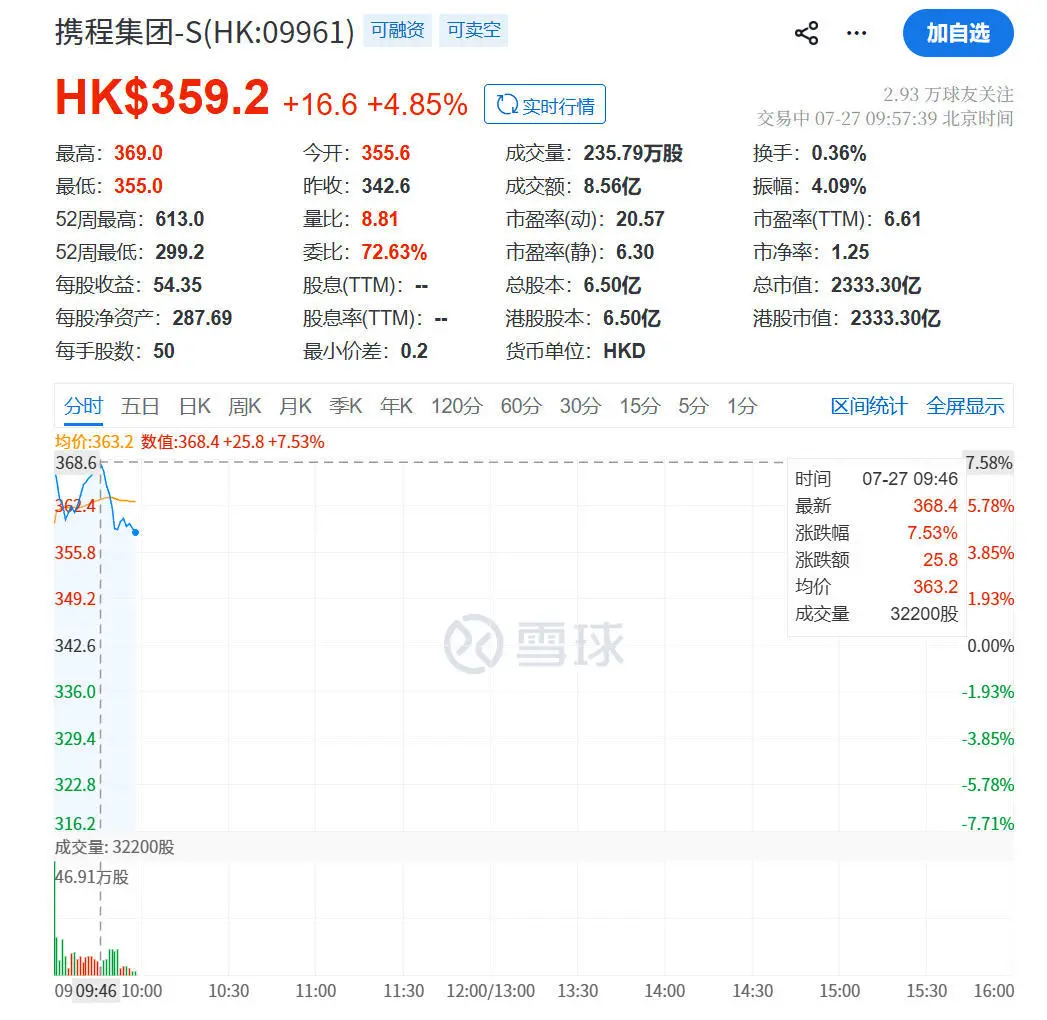Click the 总股本 value 6.50亿
Viewport: 1047px width, 1020px height.
click(x=612, y=285)
